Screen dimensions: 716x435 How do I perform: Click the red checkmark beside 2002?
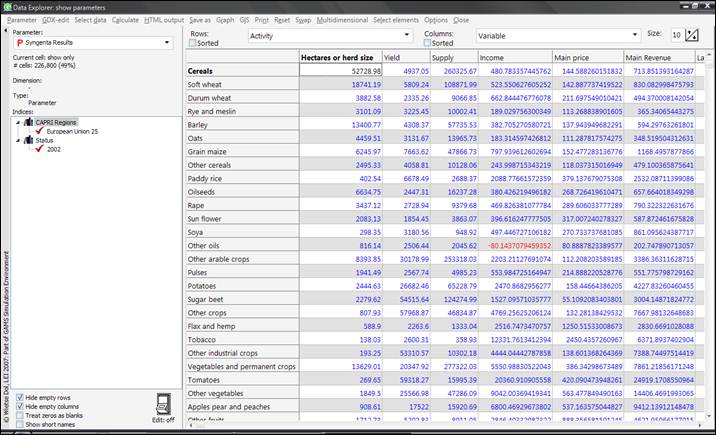(39, 148)
